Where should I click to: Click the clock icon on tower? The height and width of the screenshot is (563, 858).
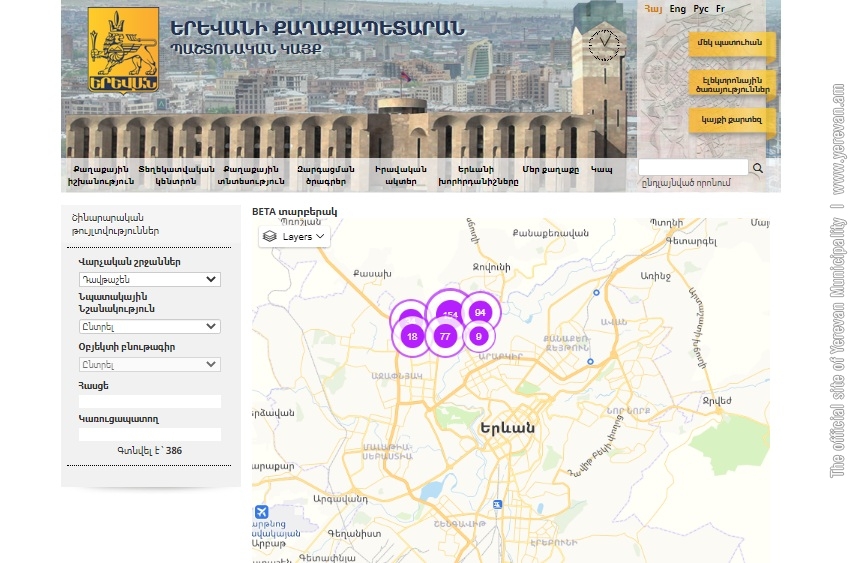604,43
